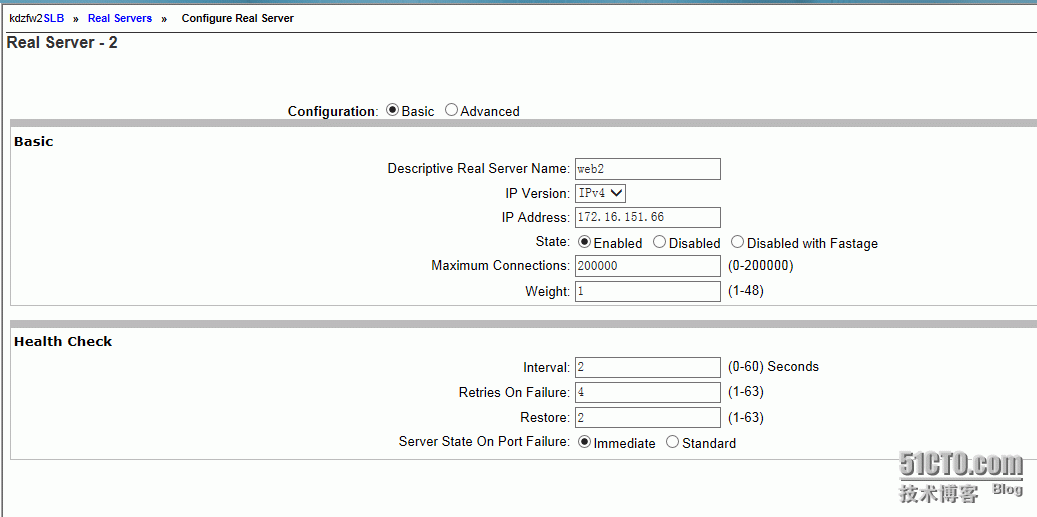1037x517 pixels.
Task: Click the Server State On Port Failure label
Action: (484, 442)
